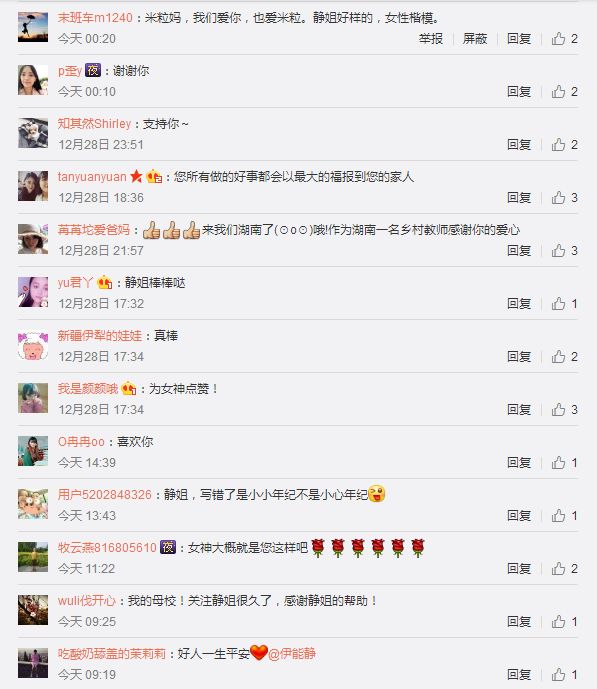
Task: Like wuli伐开心's comment
Action: click(x=564, y=622)
